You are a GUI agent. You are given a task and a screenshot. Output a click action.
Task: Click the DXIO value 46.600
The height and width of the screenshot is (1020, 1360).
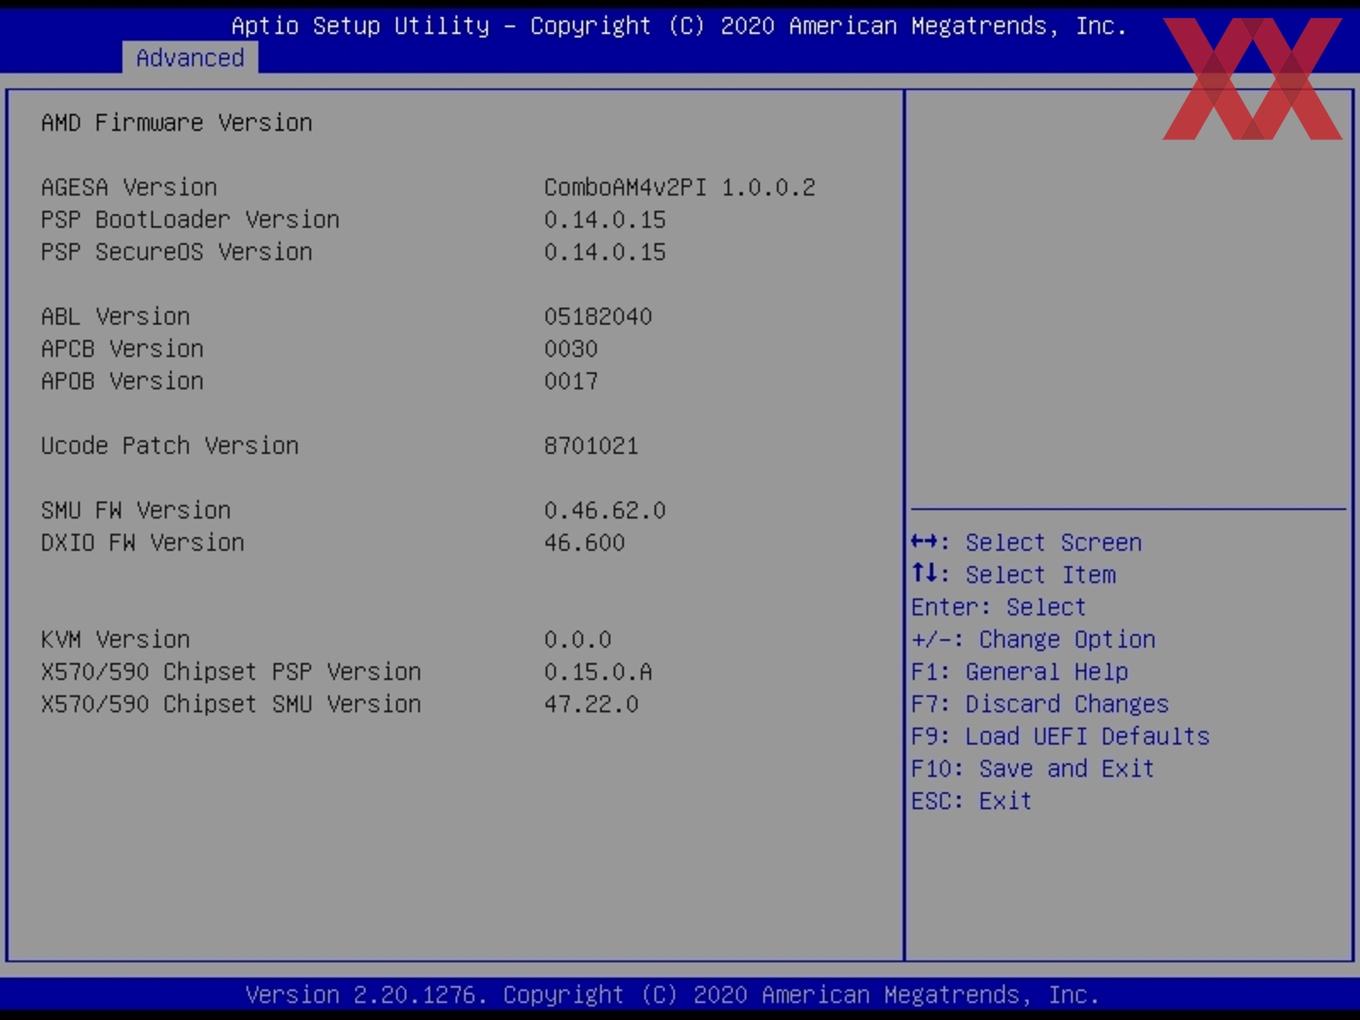[x=584, y=543]
